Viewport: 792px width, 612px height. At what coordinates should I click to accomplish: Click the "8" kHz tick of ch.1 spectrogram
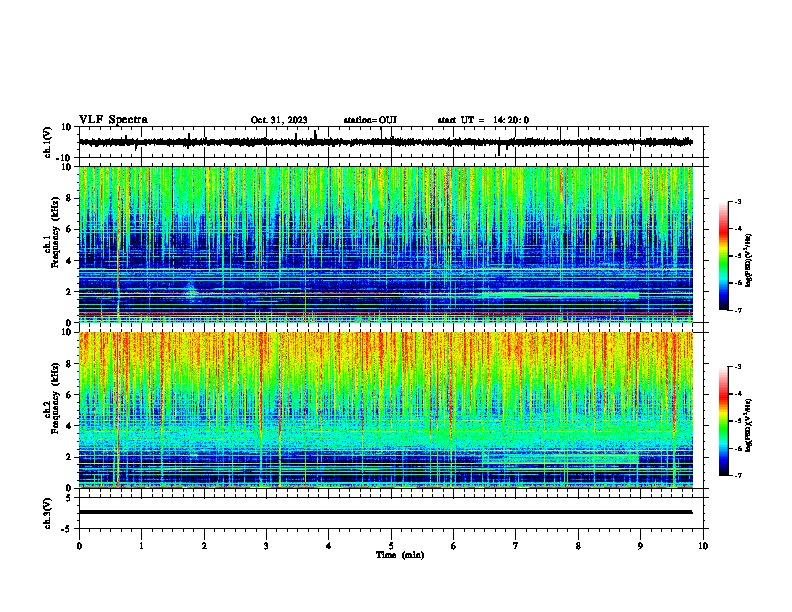[70, 198]
